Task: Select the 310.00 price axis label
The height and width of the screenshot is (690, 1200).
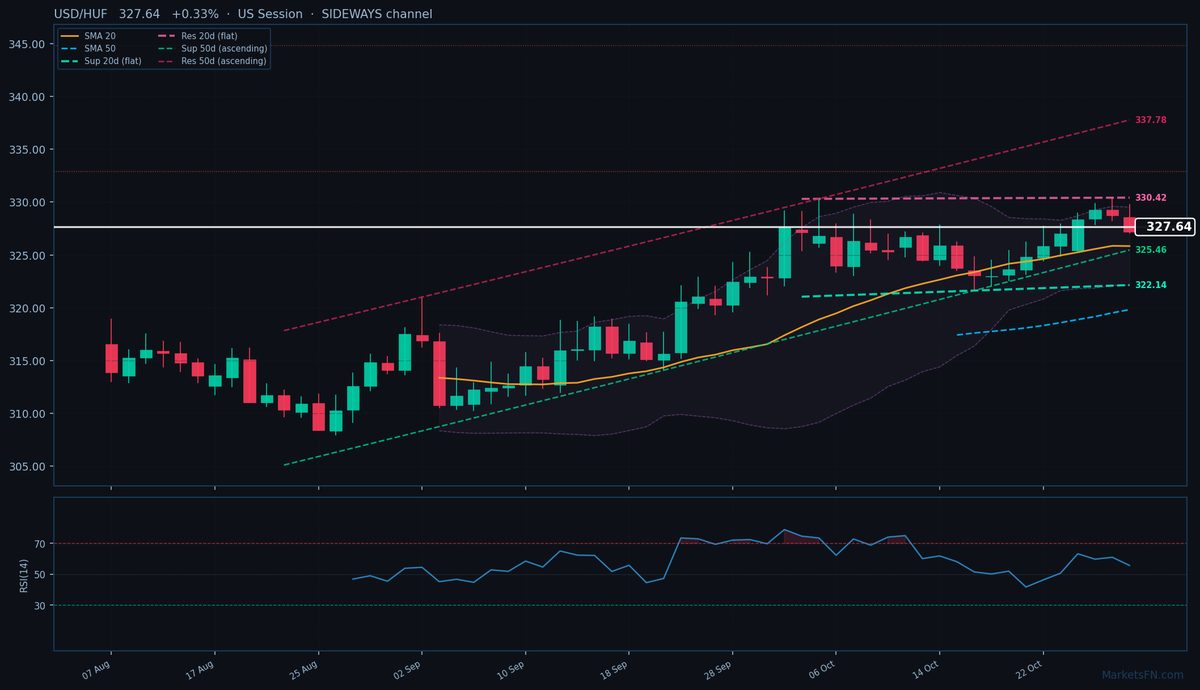Action: (x=26, y=414)
